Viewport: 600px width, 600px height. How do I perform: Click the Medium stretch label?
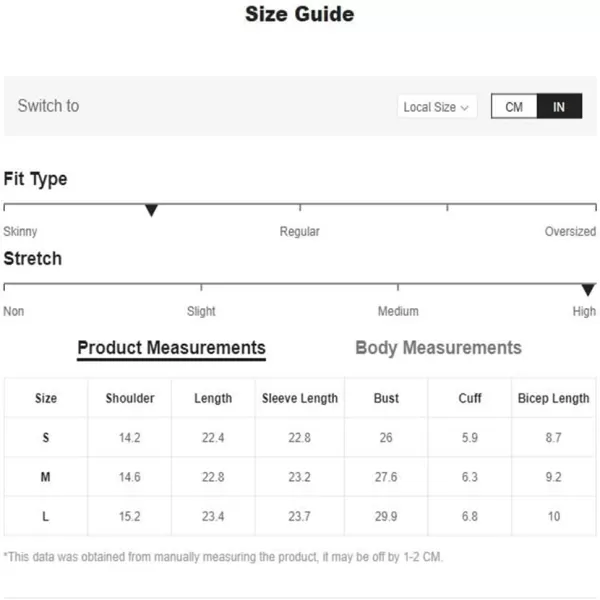pos(398,312)
